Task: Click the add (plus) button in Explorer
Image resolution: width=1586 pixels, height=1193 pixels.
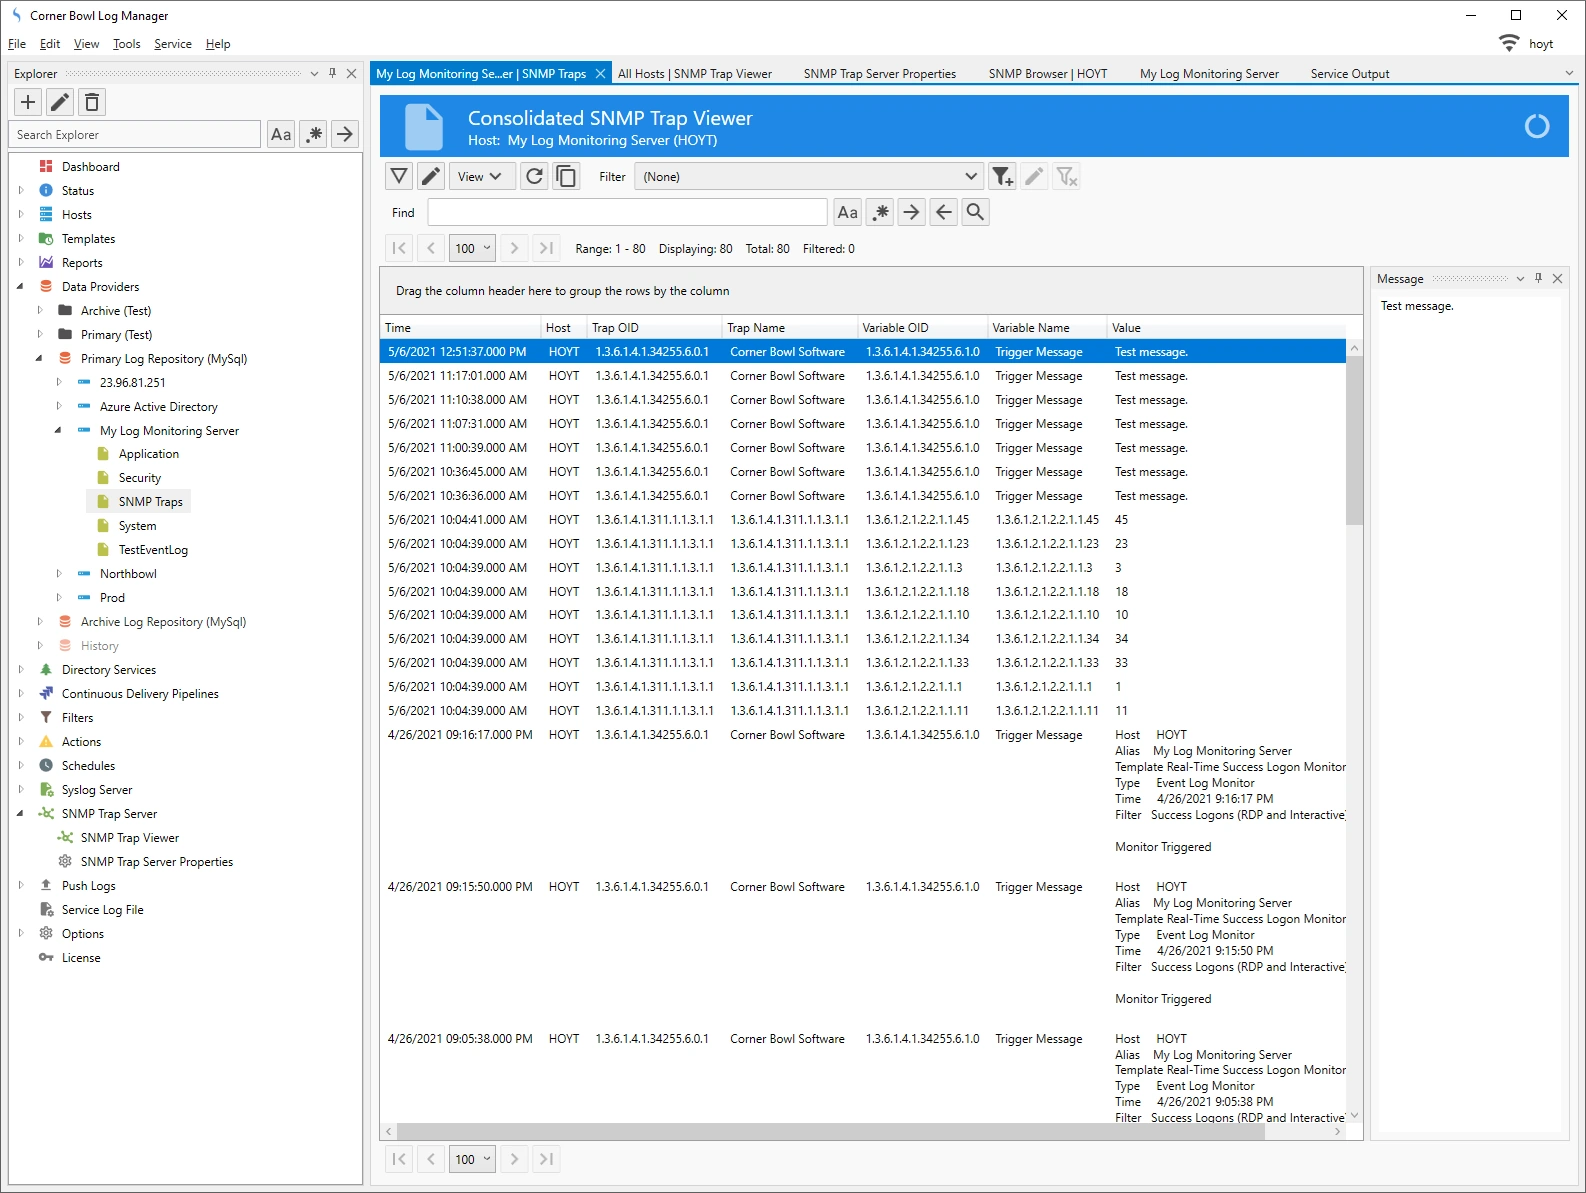Action: click(28, 102)
